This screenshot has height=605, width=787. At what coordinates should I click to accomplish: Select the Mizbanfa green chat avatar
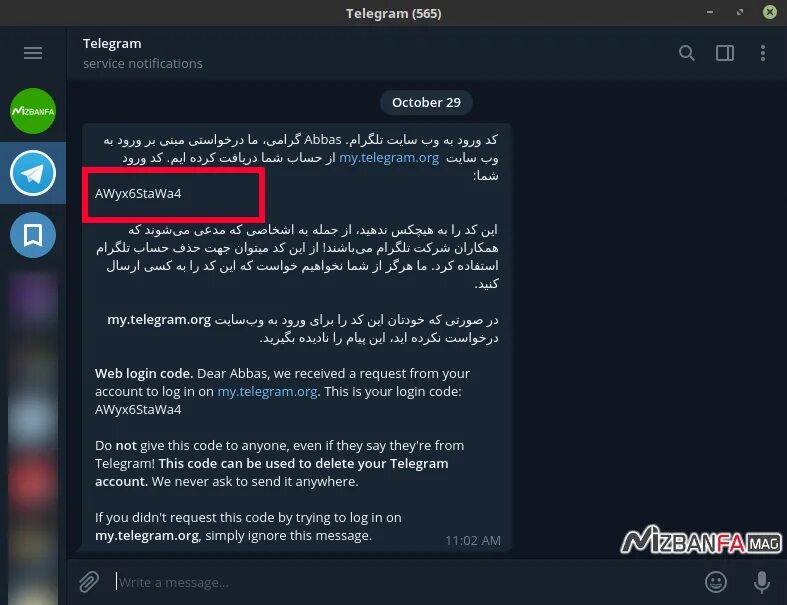coord(33,111)
